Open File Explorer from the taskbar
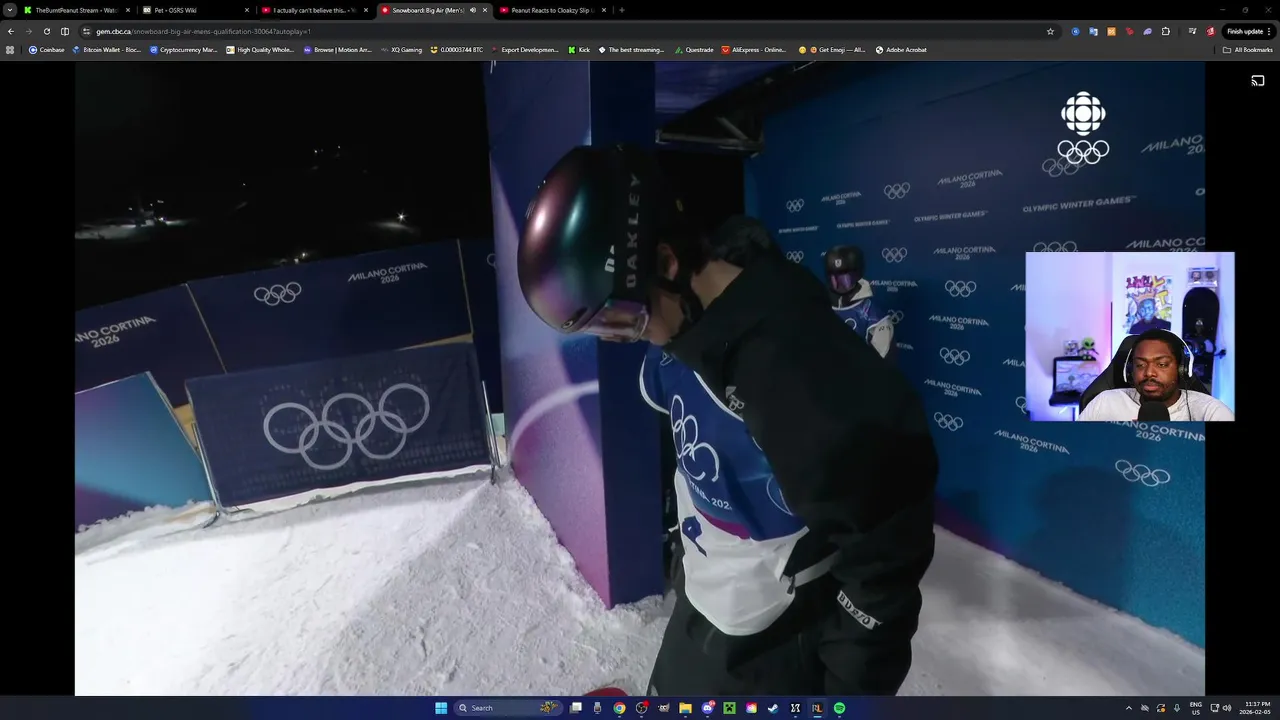1280x720 pixels. (x=685, y=708)
